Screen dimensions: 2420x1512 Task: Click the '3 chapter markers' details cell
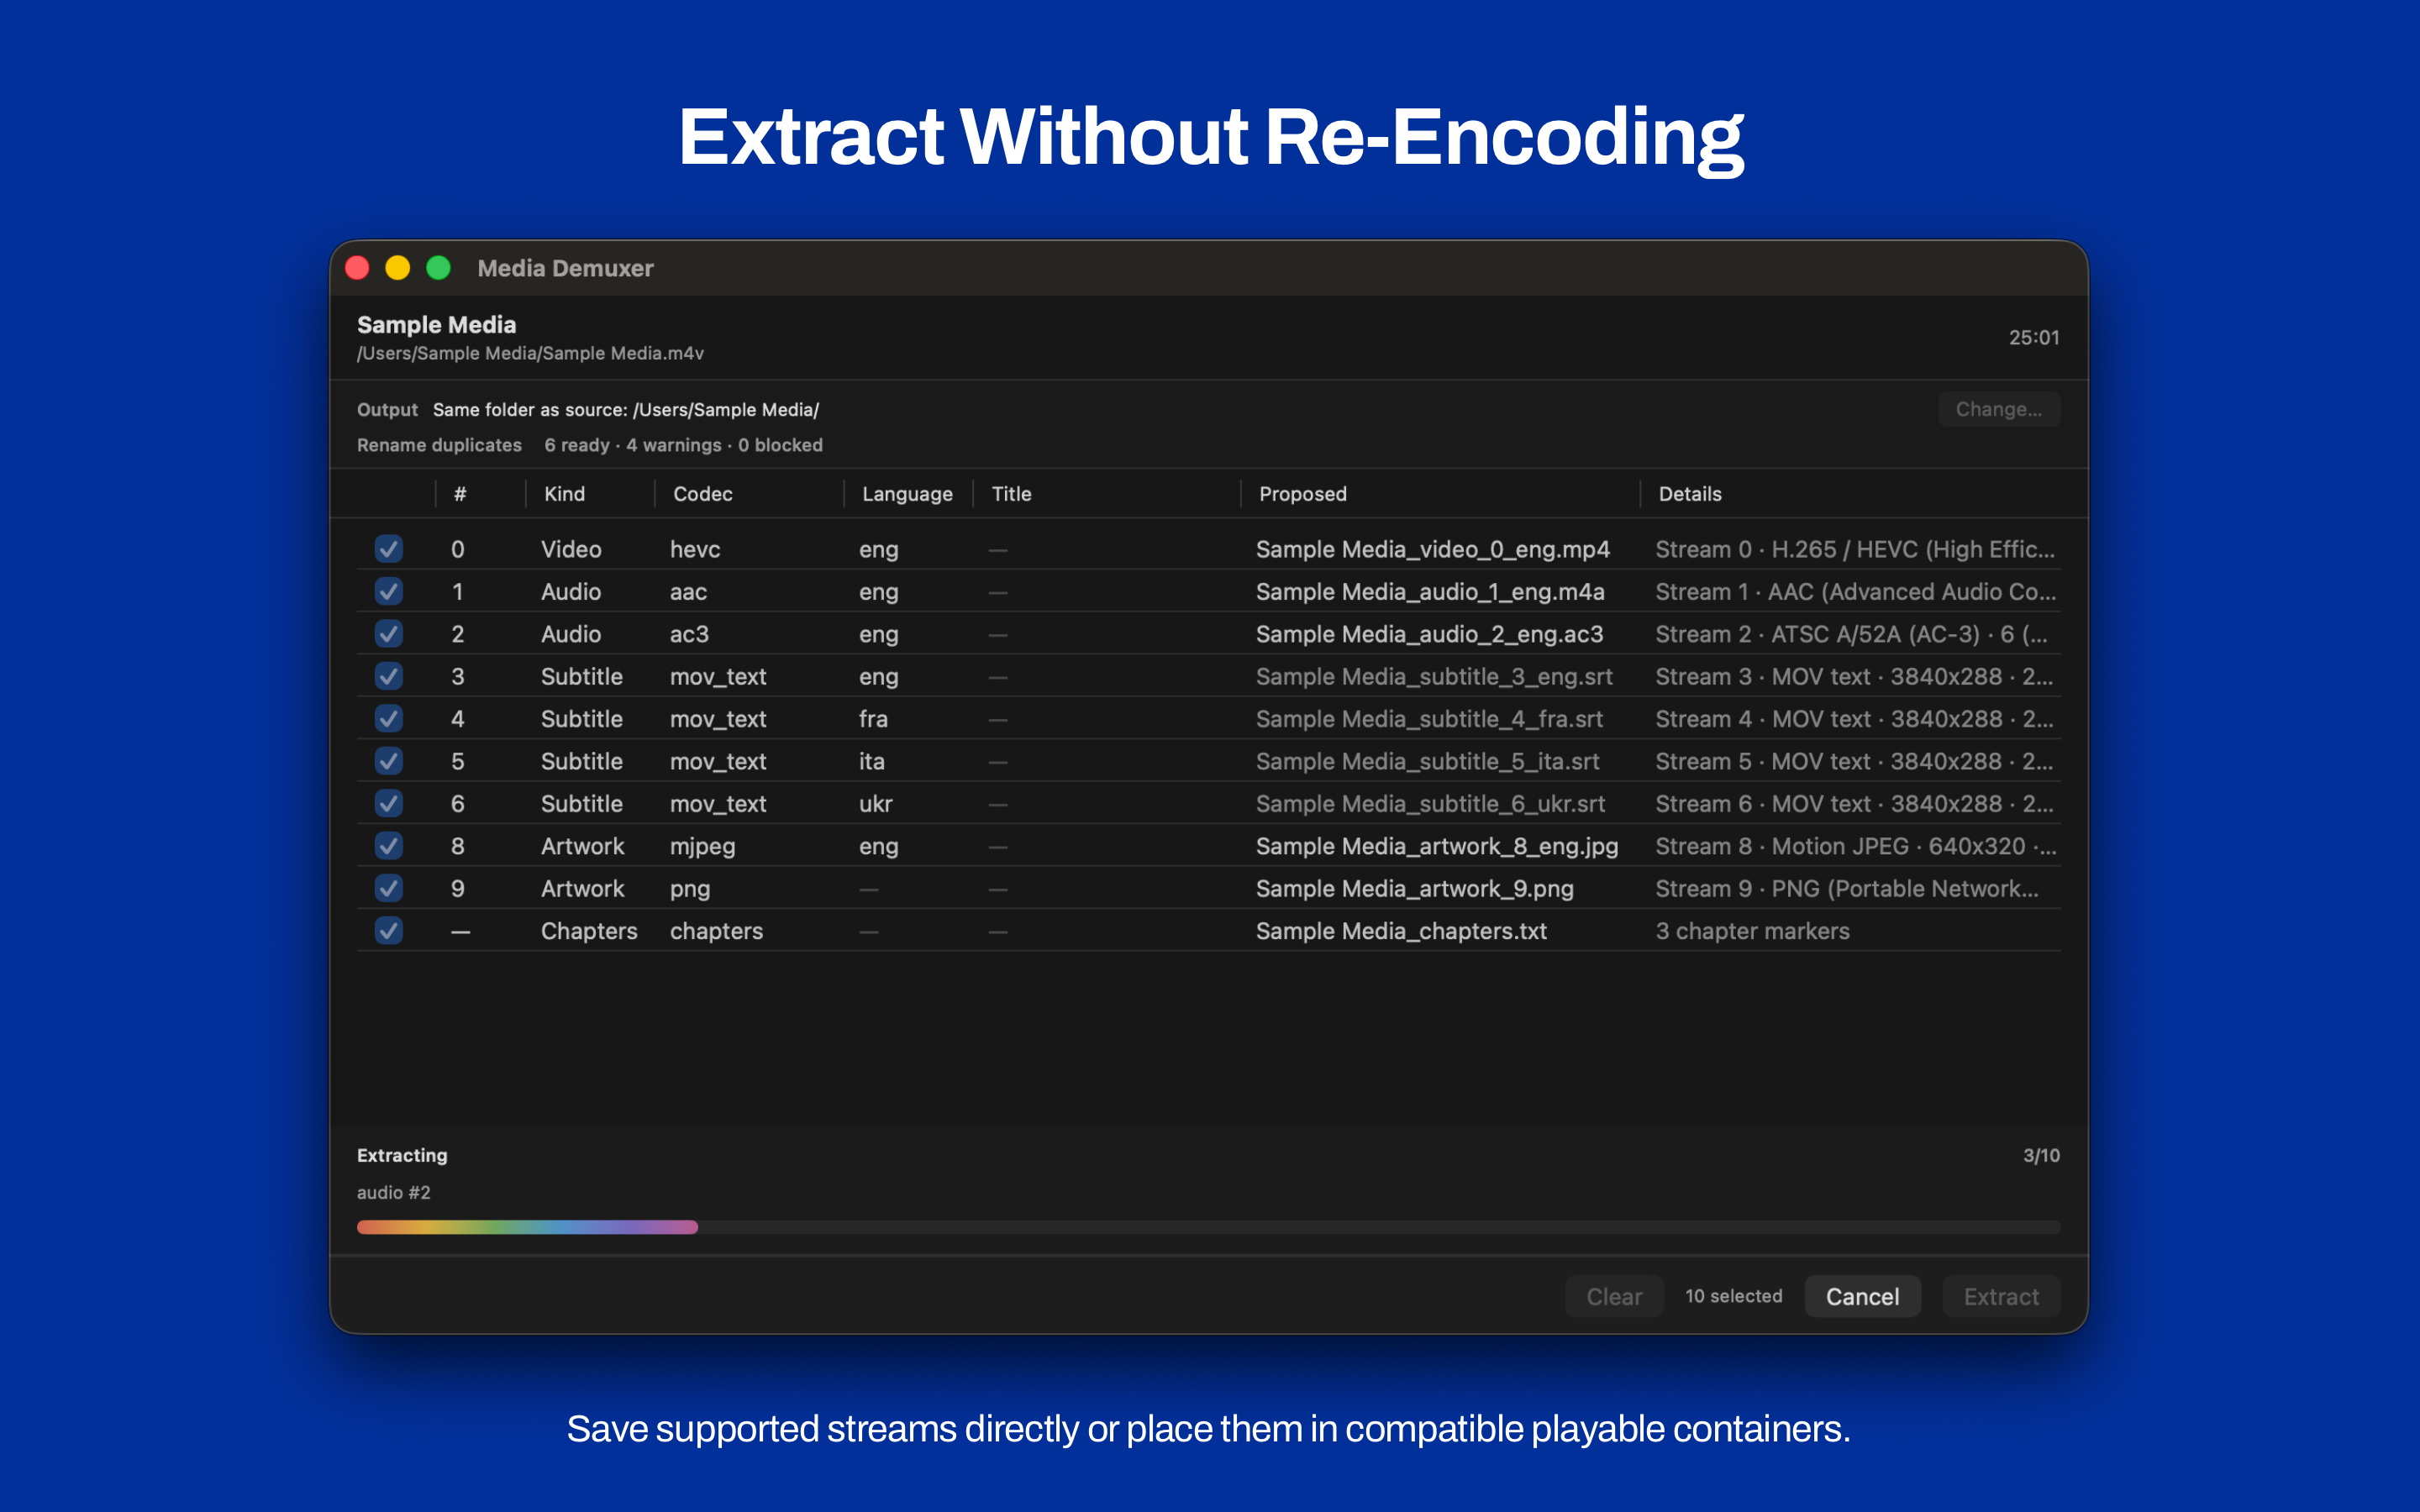1752,931
